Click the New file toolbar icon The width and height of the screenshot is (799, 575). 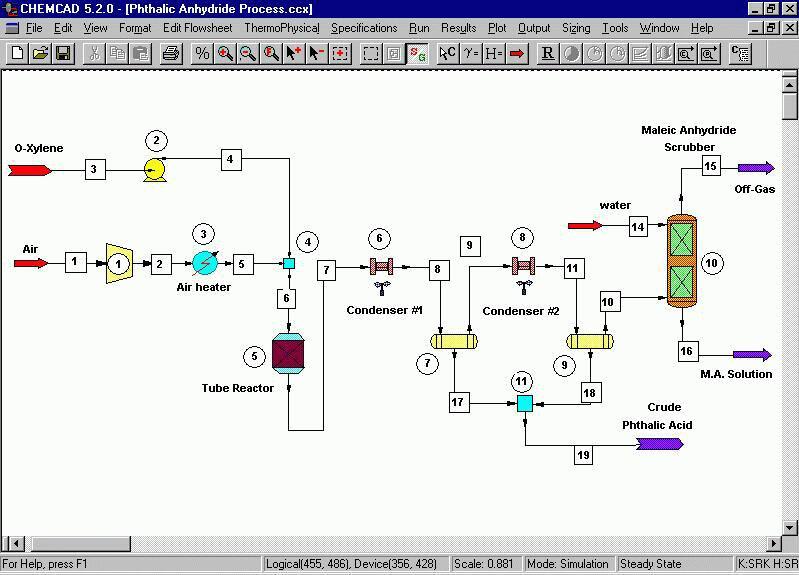point(17,53)
